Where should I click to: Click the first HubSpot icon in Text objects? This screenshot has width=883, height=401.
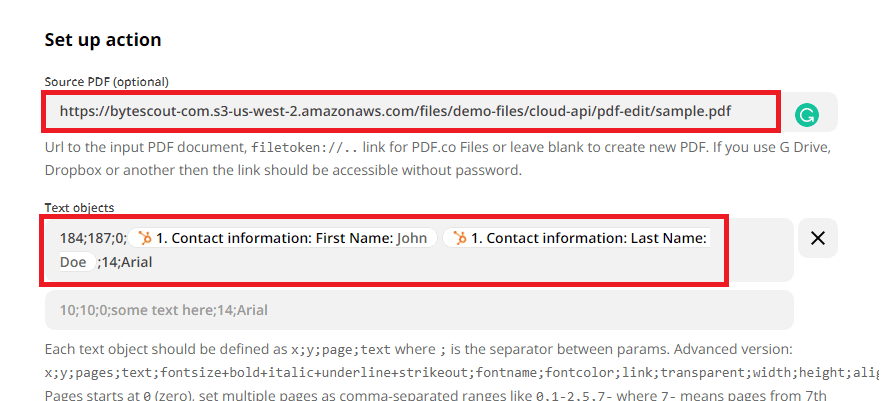[145, 238]
